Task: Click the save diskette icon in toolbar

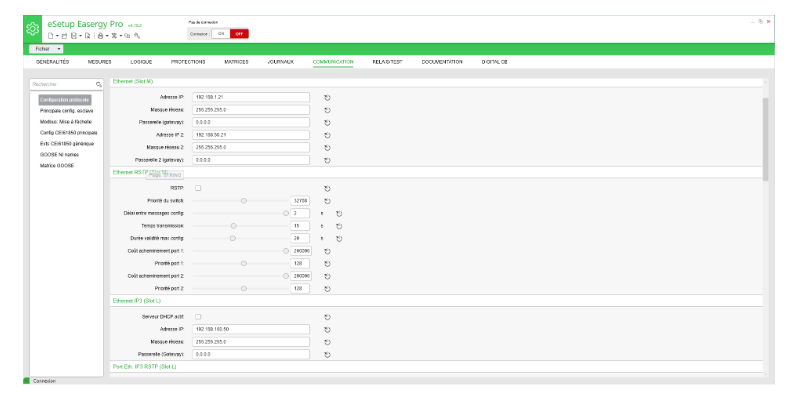Action: pyautogui.click(x=74, y=36)
